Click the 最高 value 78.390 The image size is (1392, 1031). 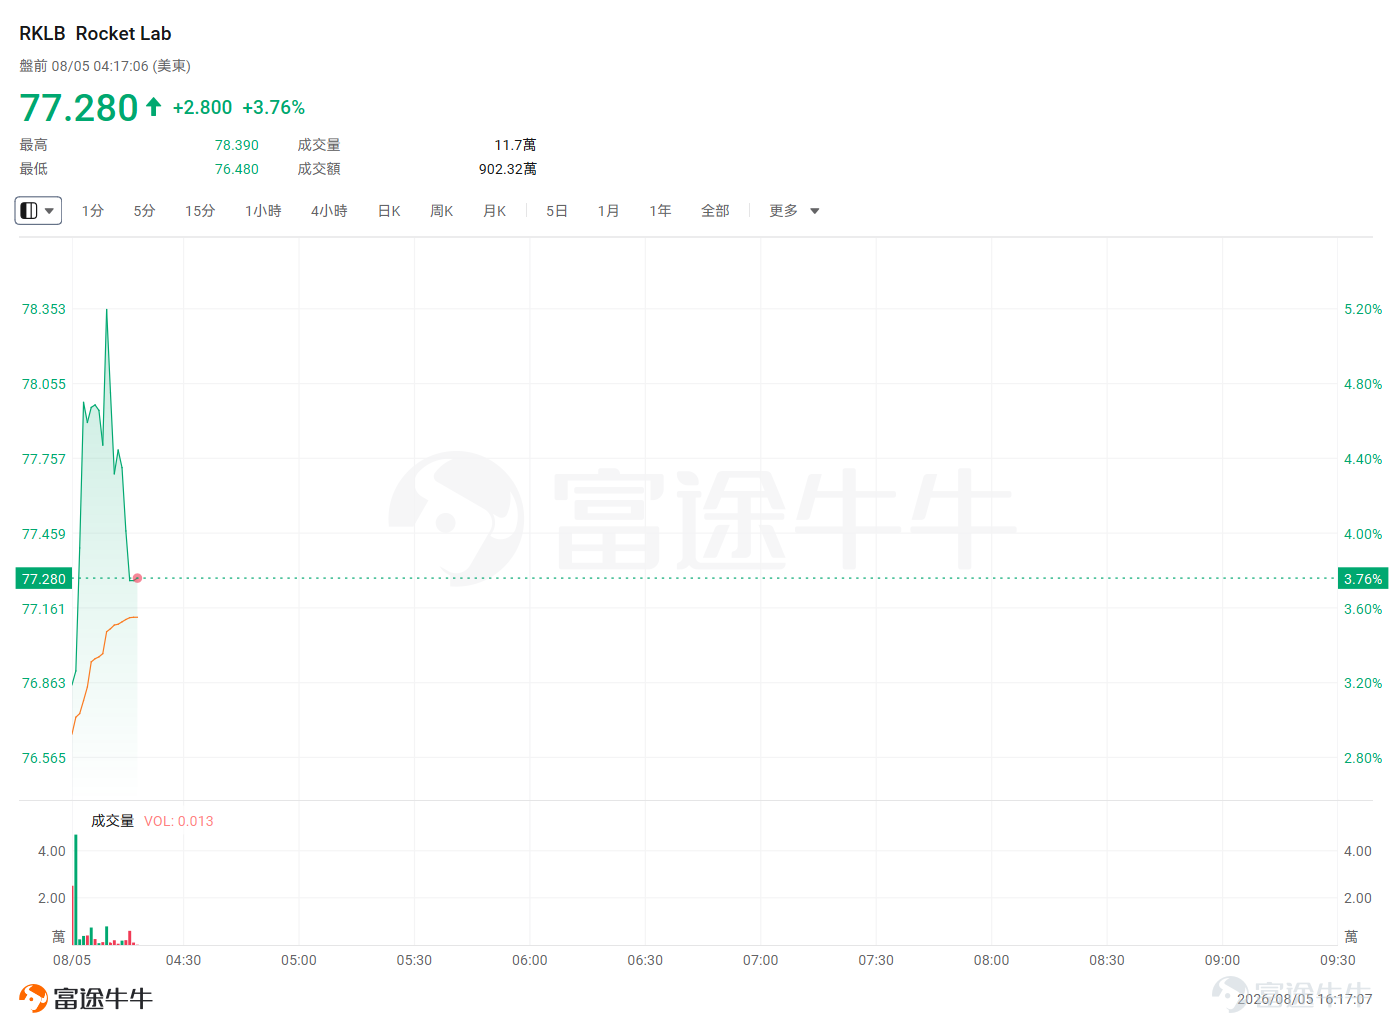(237, 145)
